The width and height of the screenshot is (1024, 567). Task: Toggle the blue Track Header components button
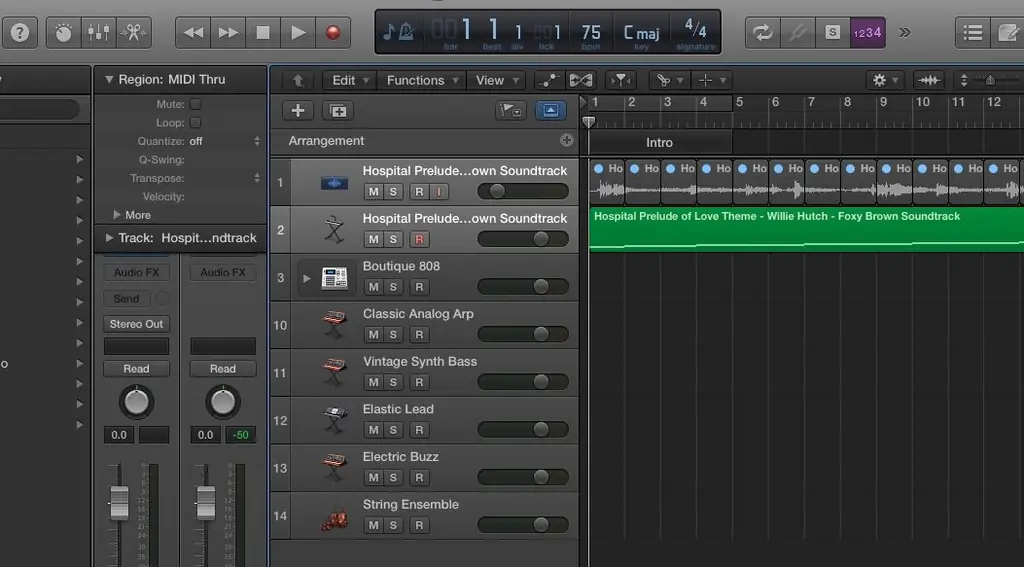(x=551, y=110)
